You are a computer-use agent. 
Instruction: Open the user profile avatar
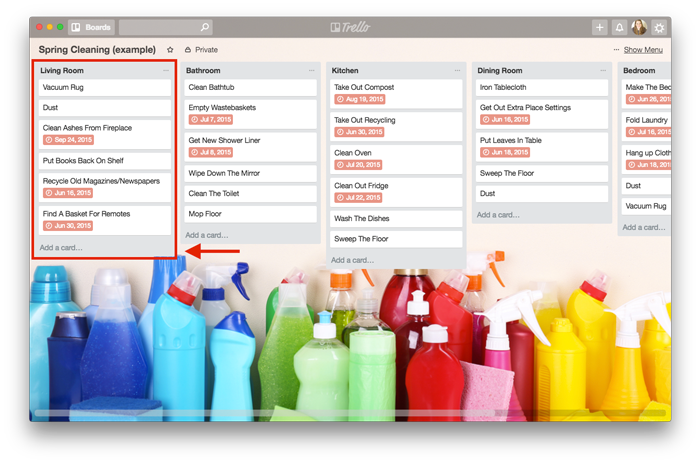pyautogui.click(x=639, y=27)
